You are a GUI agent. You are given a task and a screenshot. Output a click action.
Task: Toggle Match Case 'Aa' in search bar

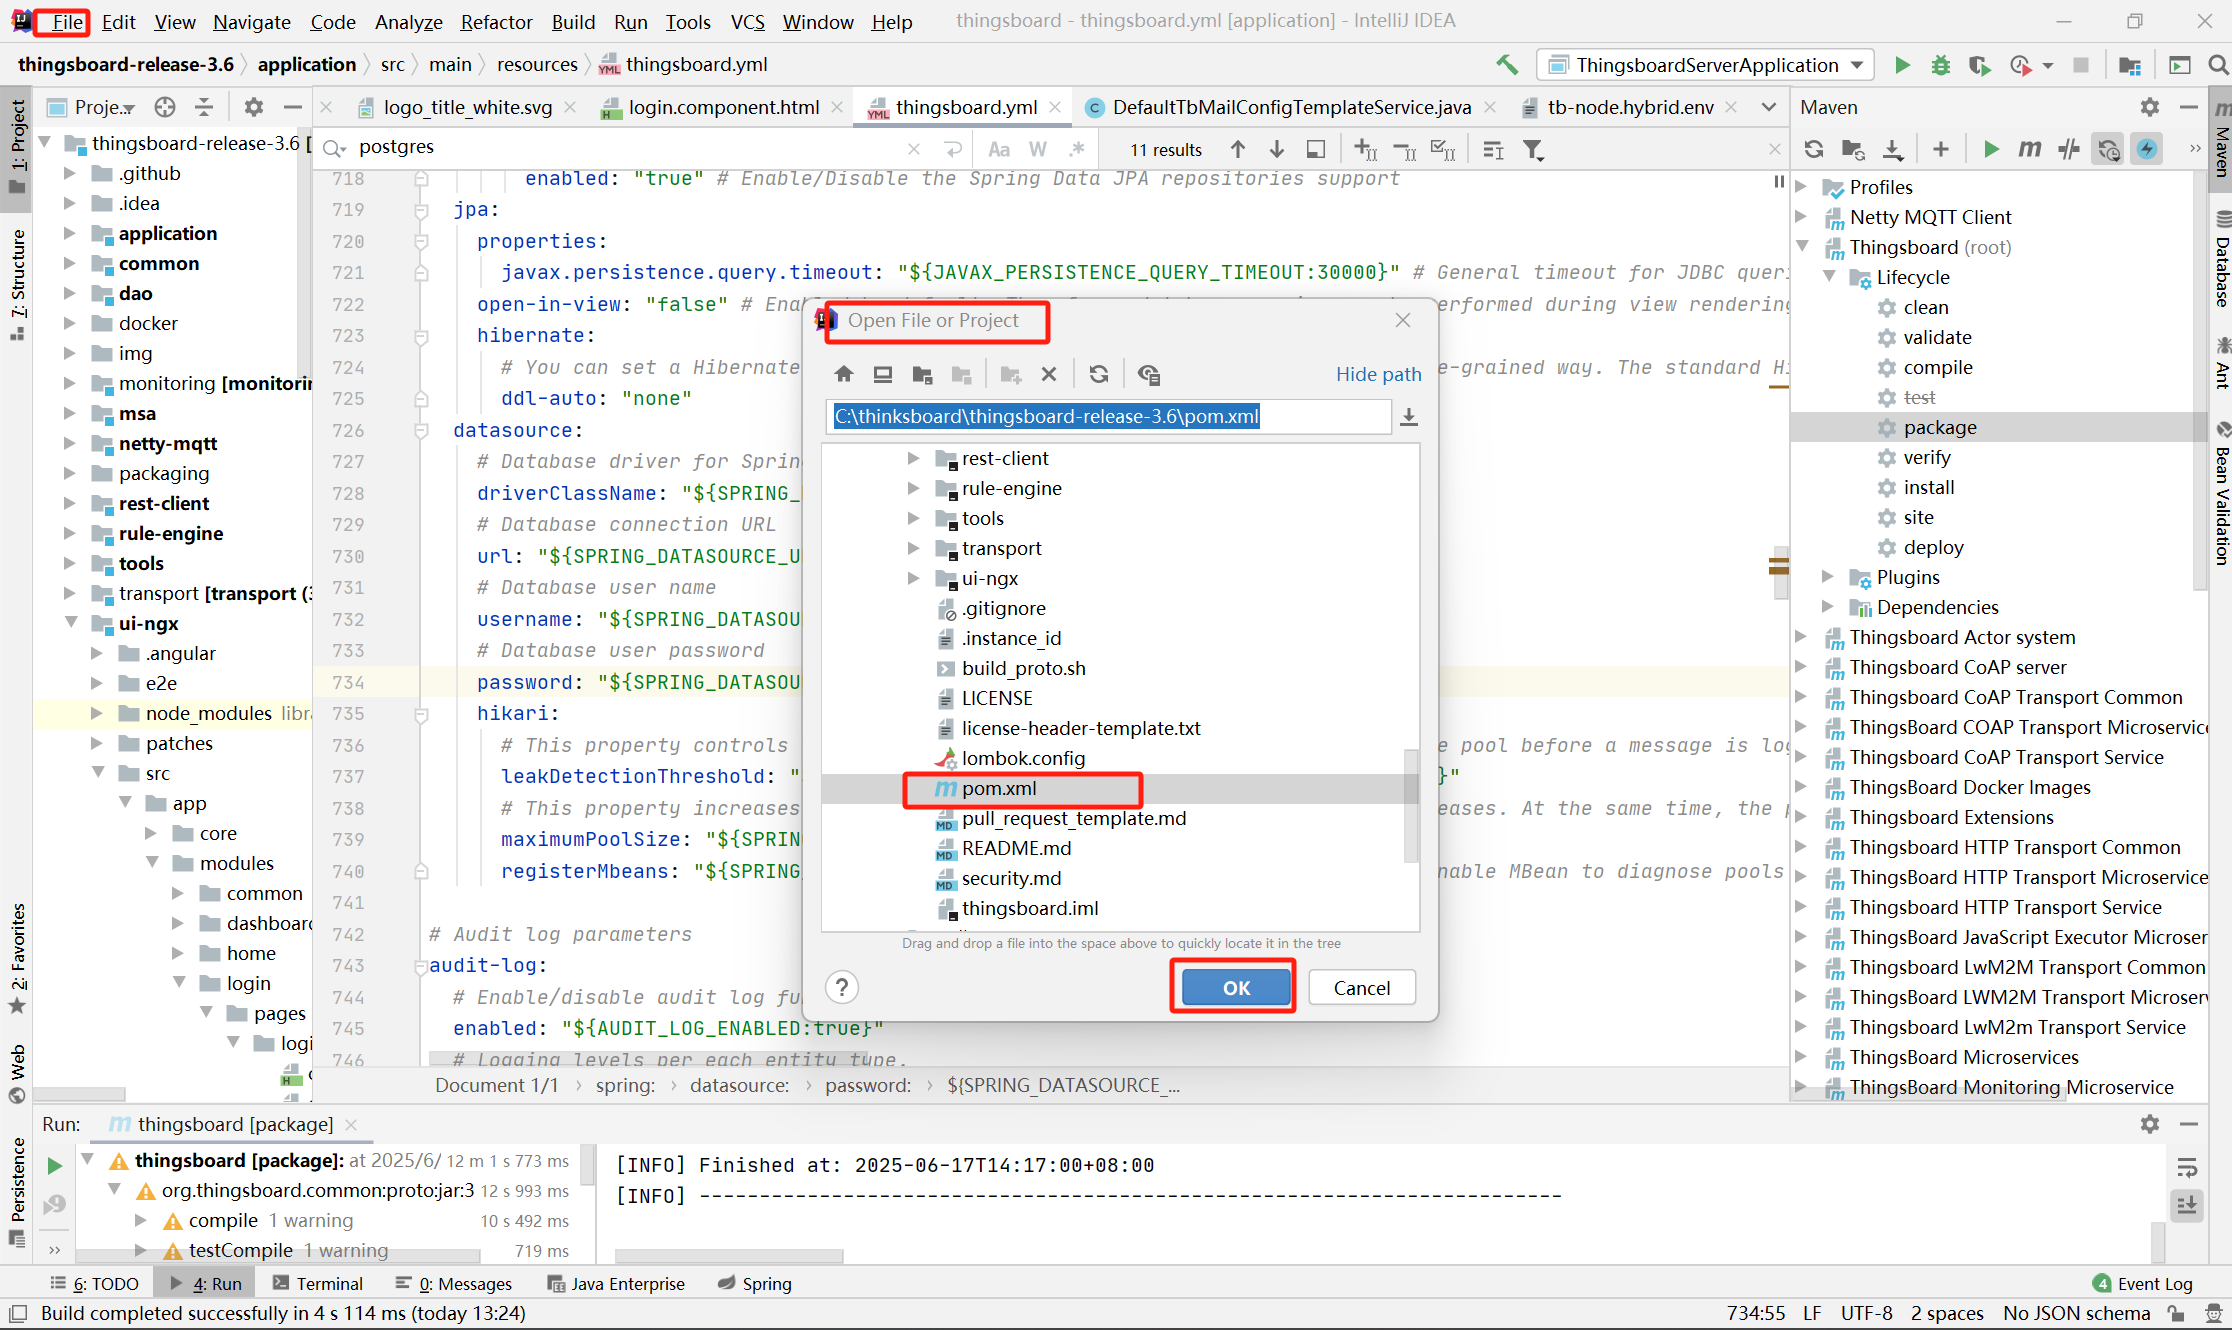(998, 149)
